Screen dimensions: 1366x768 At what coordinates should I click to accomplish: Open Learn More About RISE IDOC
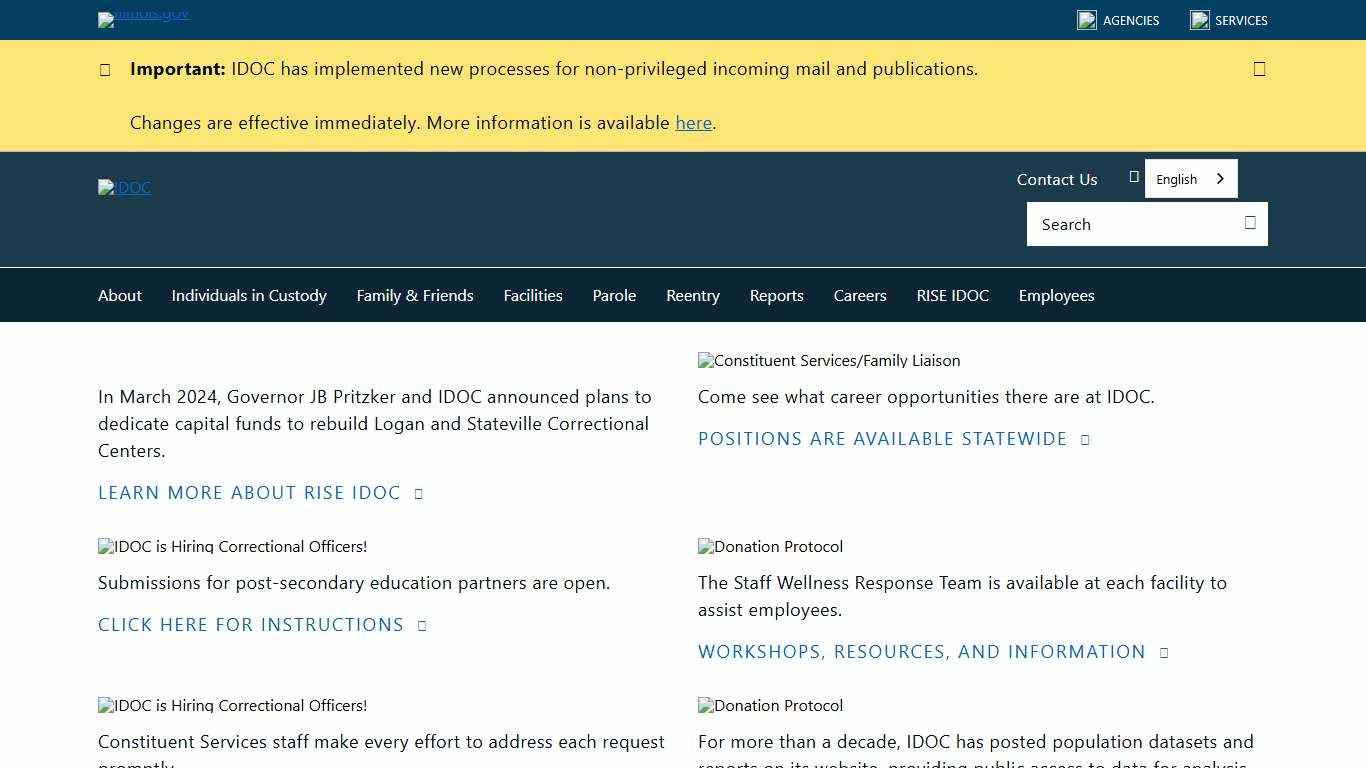coord(250,493)
